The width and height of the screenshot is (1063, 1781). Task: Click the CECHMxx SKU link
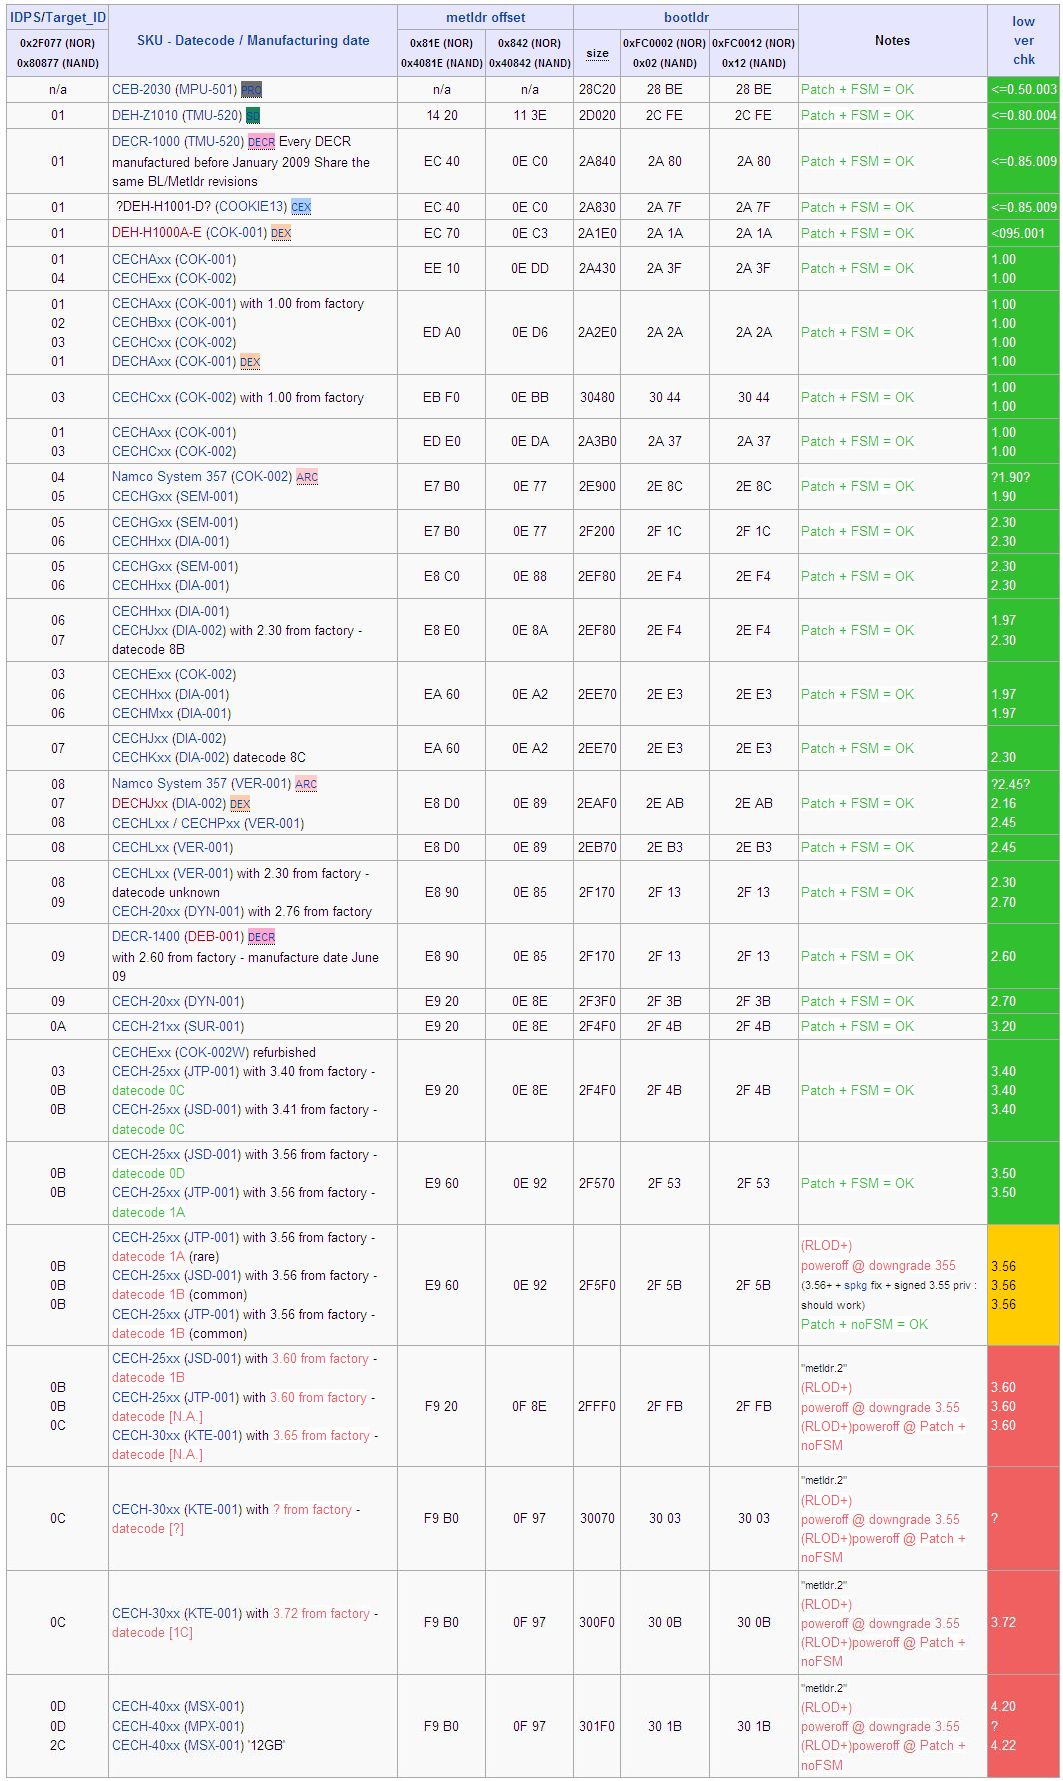pyautogui.click(x=141, y=713)
